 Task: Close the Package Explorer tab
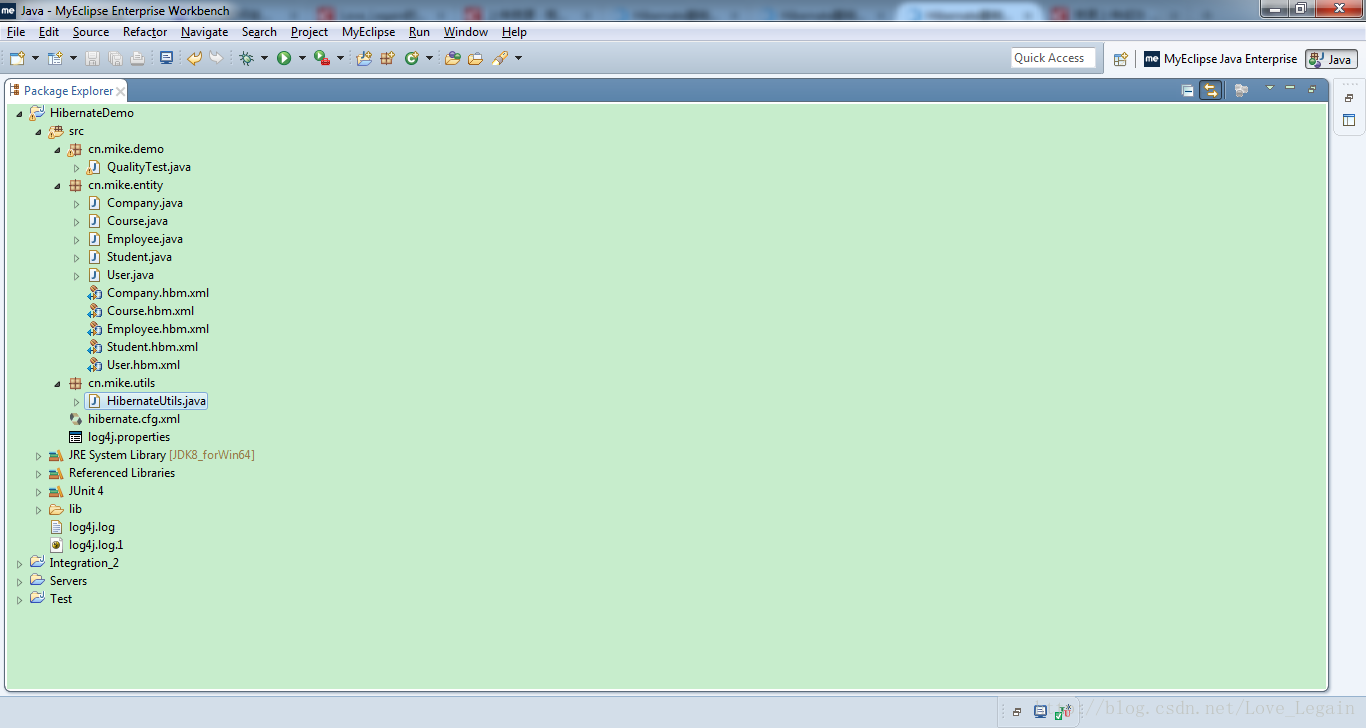pyautogui.click(x=121, y=91)
